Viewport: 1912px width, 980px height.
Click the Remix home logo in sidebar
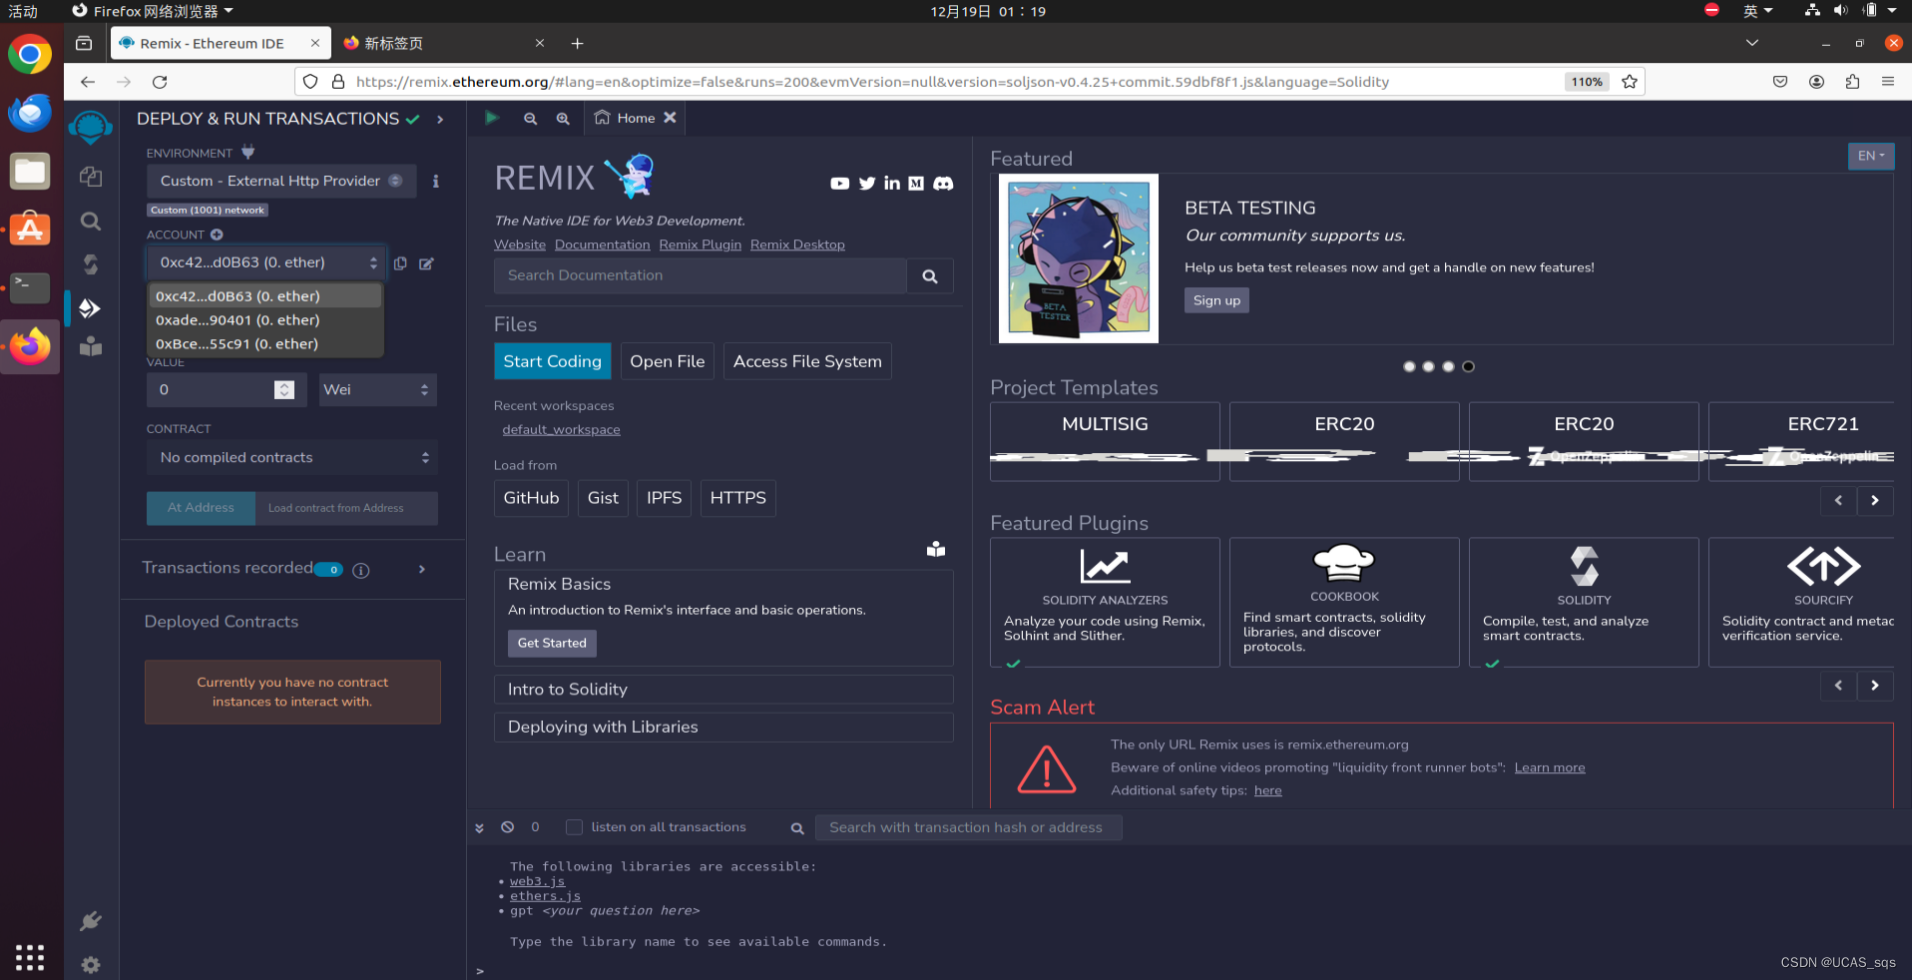[x=91, y=128]
